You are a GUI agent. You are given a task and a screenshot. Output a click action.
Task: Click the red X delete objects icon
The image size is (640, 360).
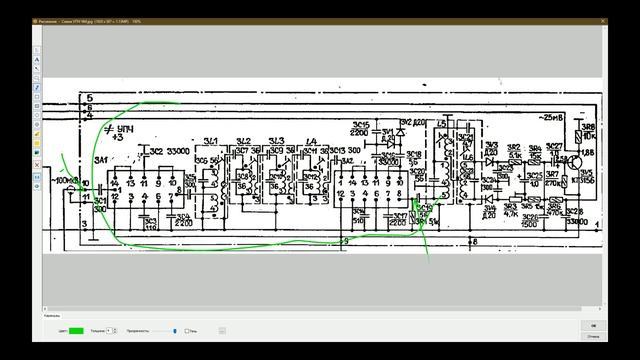(37, 165)
